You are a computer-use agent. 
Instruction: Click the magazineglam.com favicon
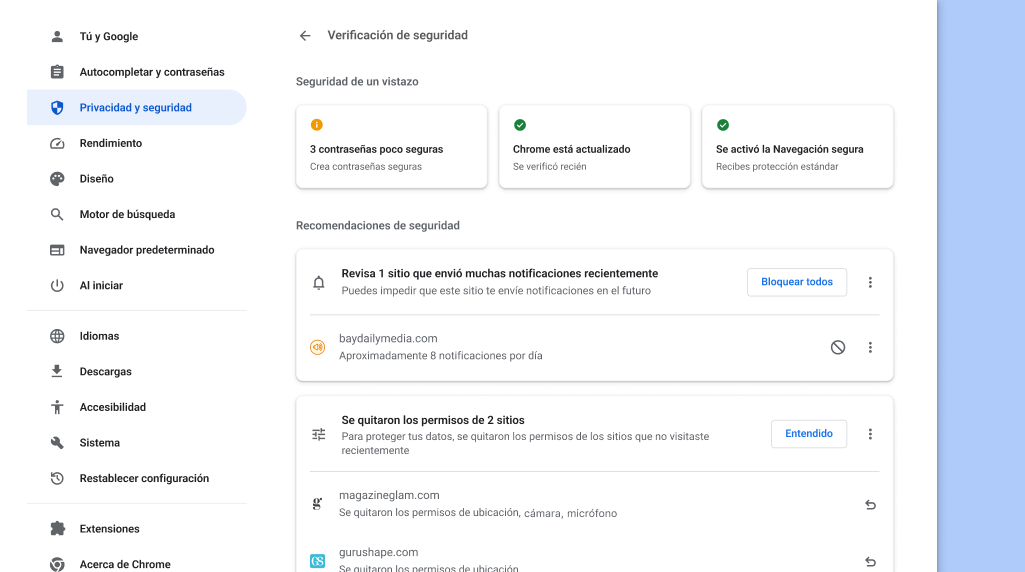pyautogui.click(x=317, y=504)
